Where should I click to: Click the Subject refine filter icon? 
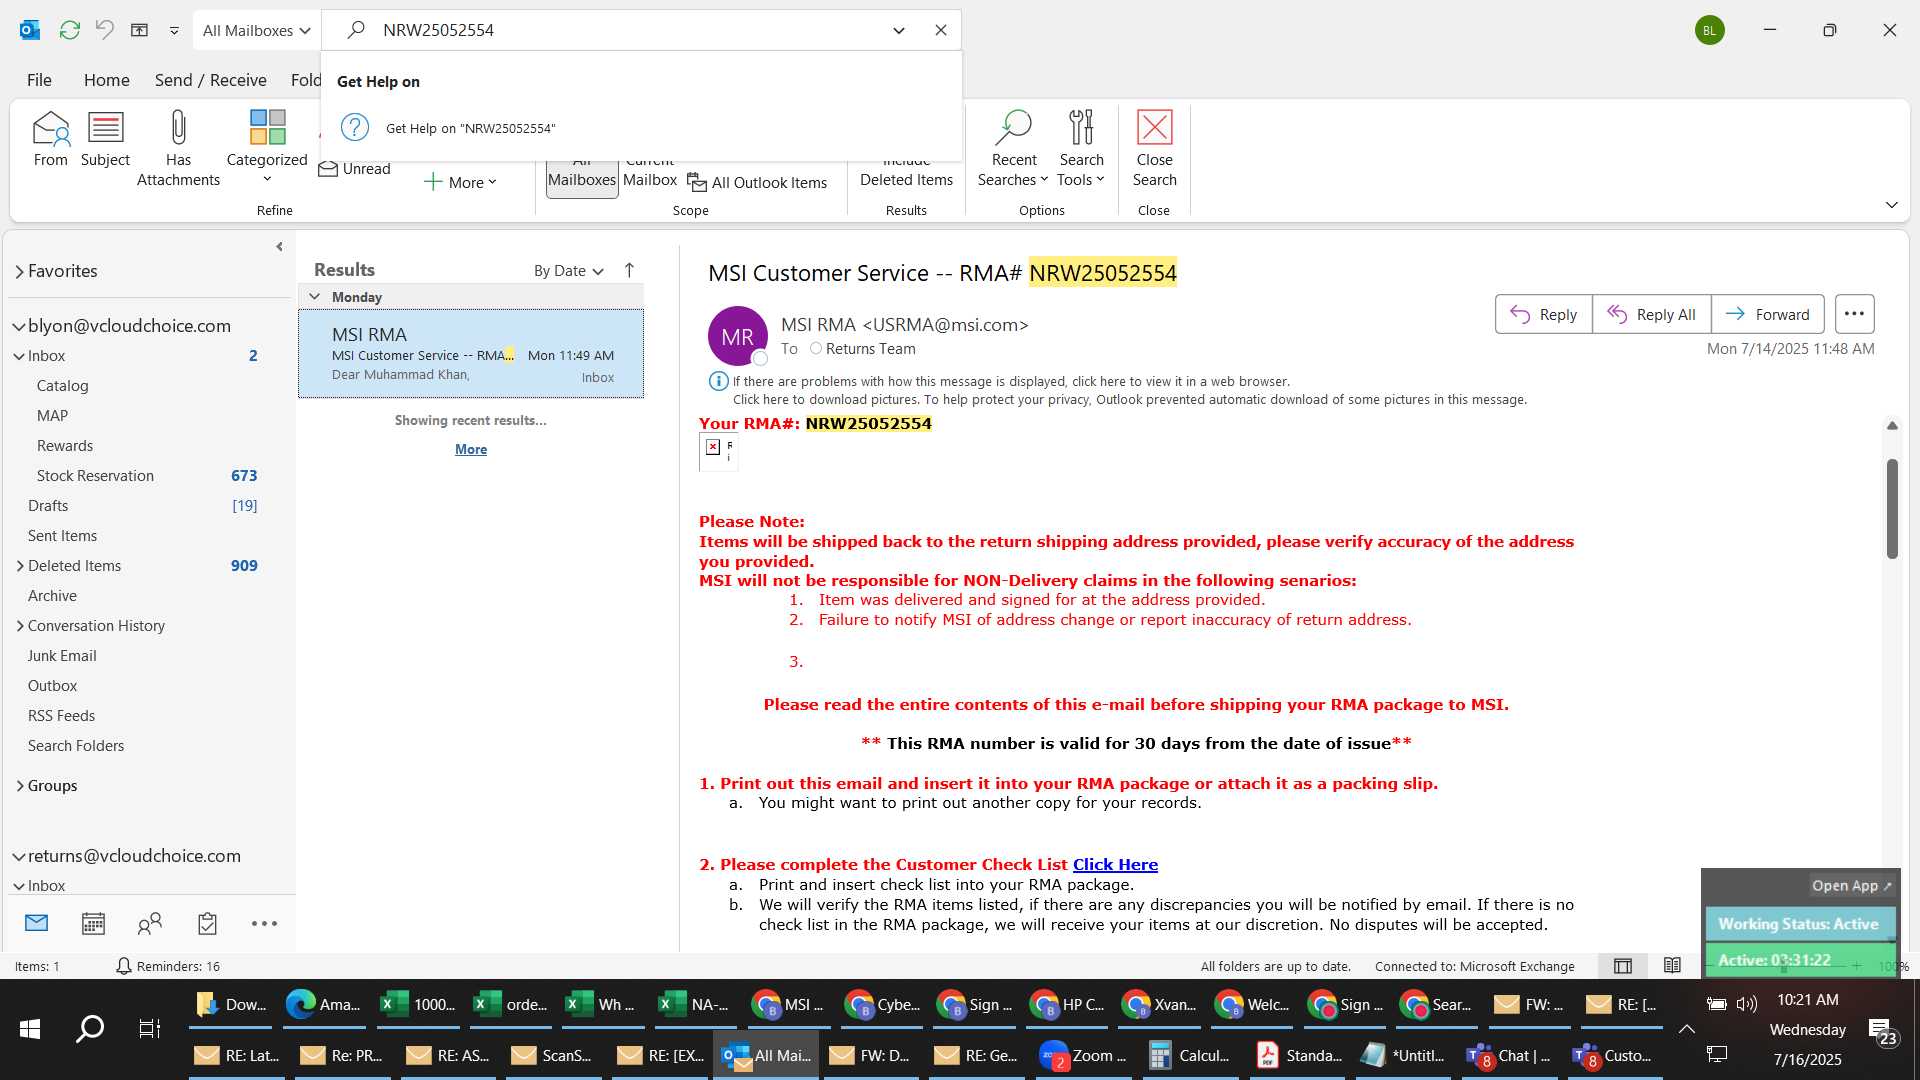point(105,139)
